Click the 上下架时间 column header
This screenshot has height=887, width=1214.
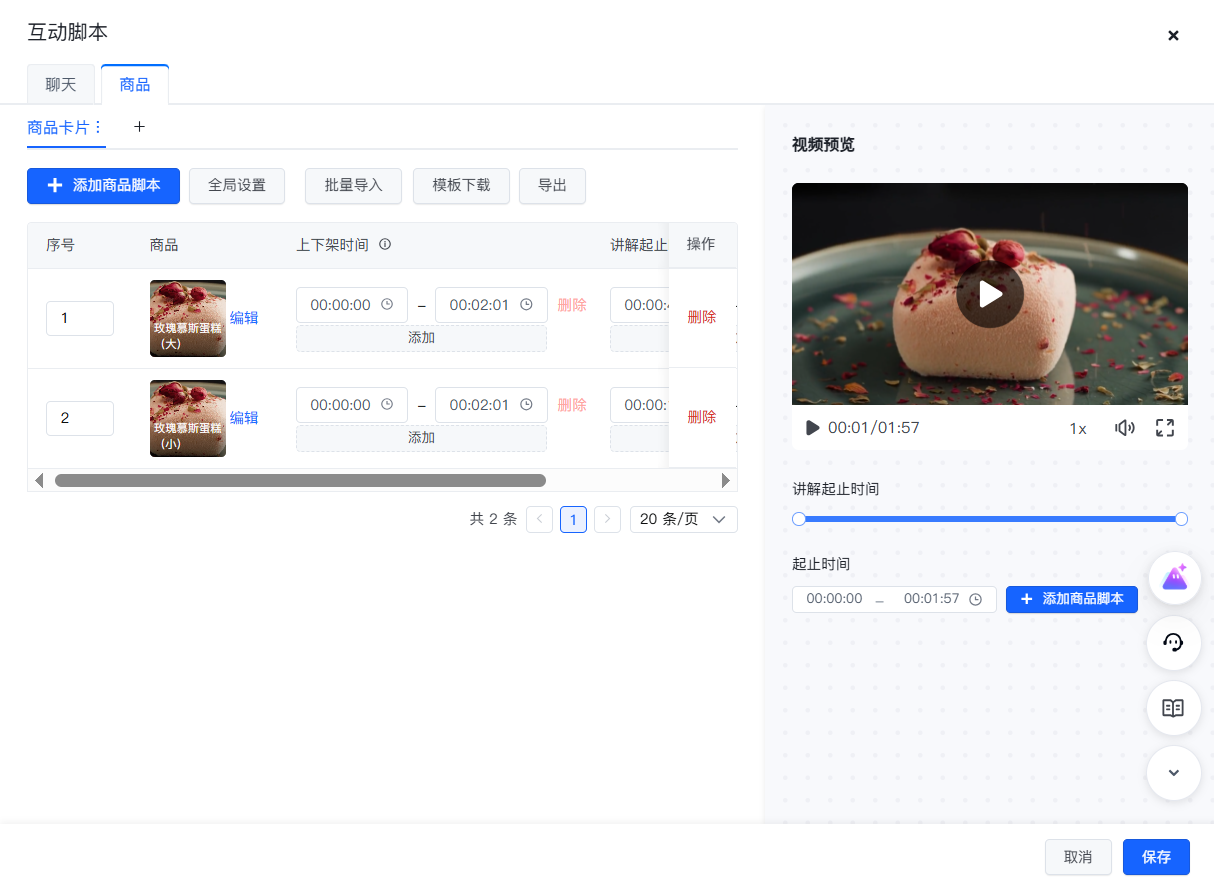tap(332, 245)
